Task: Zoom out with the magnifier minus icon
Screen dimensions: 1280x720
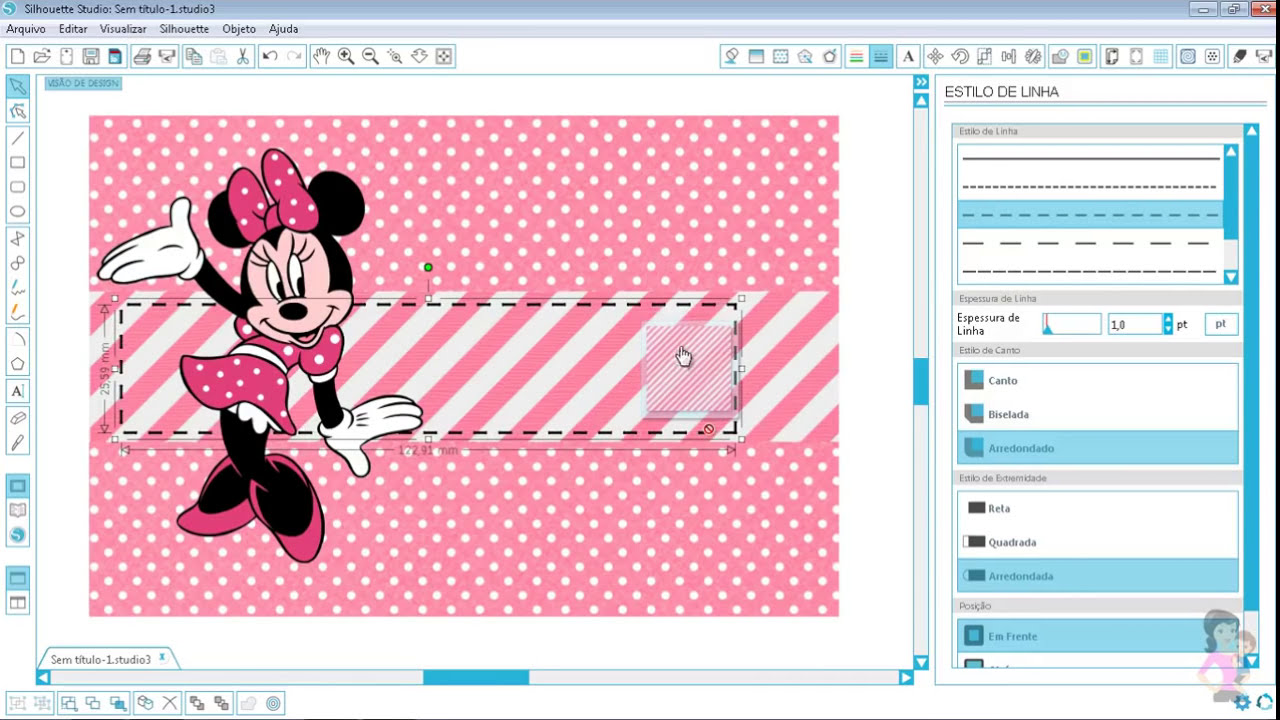Action: (x=370, y=56)
